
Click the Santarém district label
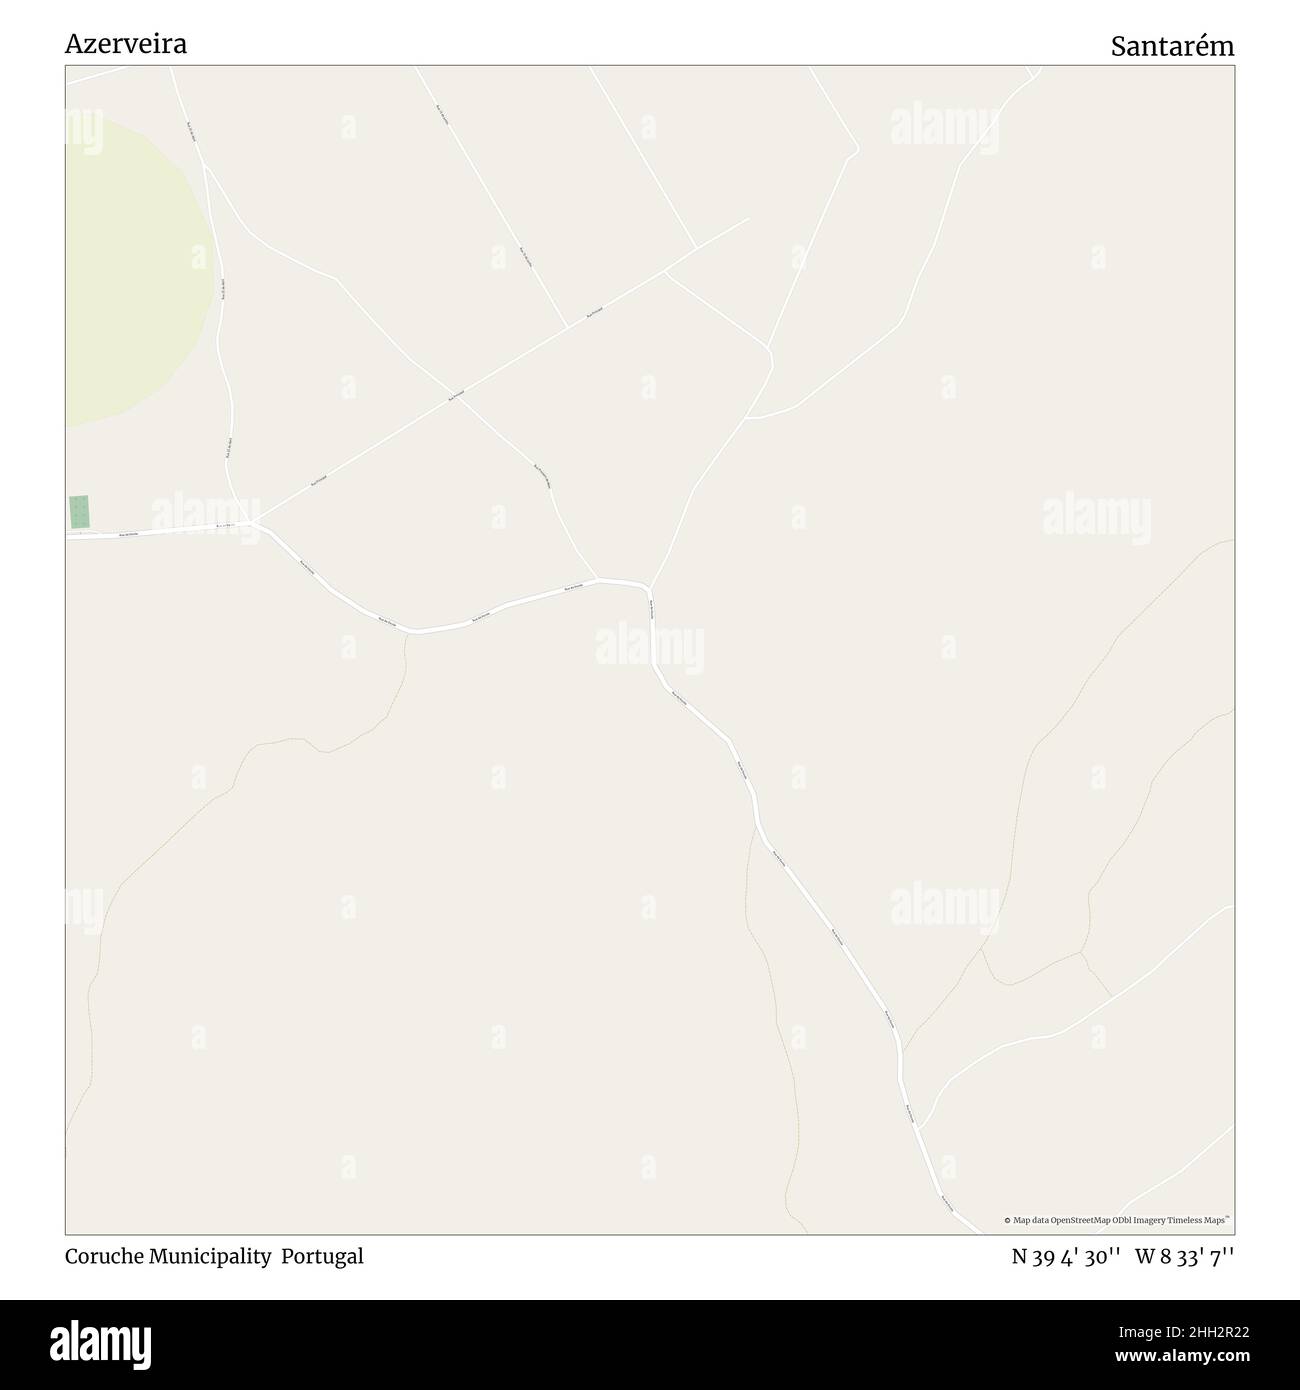(x=1172, y=46)
